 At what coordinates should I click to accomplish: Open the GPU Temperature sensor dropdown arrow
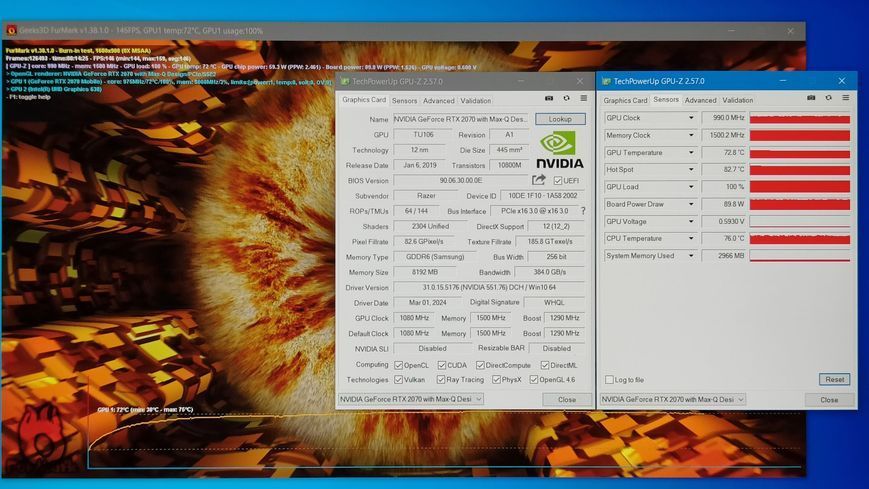(691, 152)
